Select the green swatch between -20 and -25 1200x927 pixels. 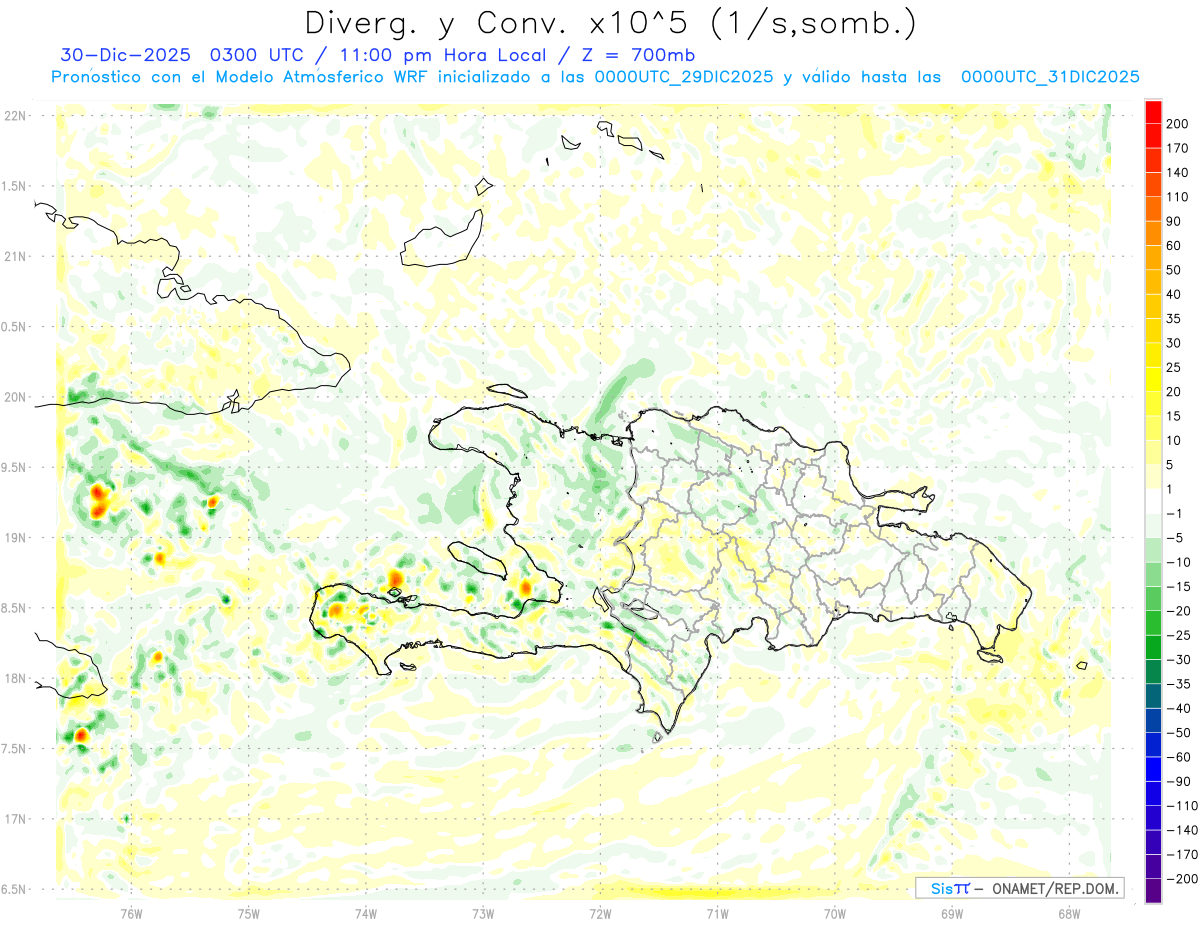pyautogui.click(x=1153, y=622)
